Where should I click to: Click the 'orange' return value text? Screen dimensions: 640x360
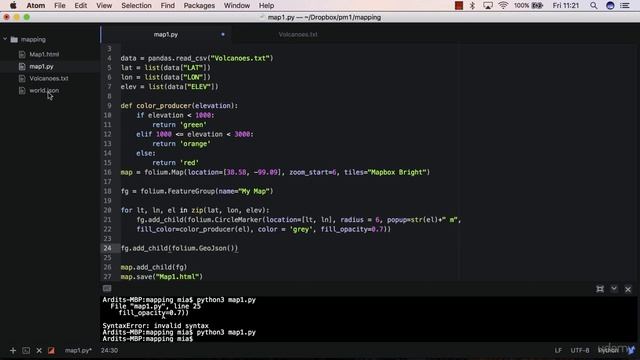(195, 144)
